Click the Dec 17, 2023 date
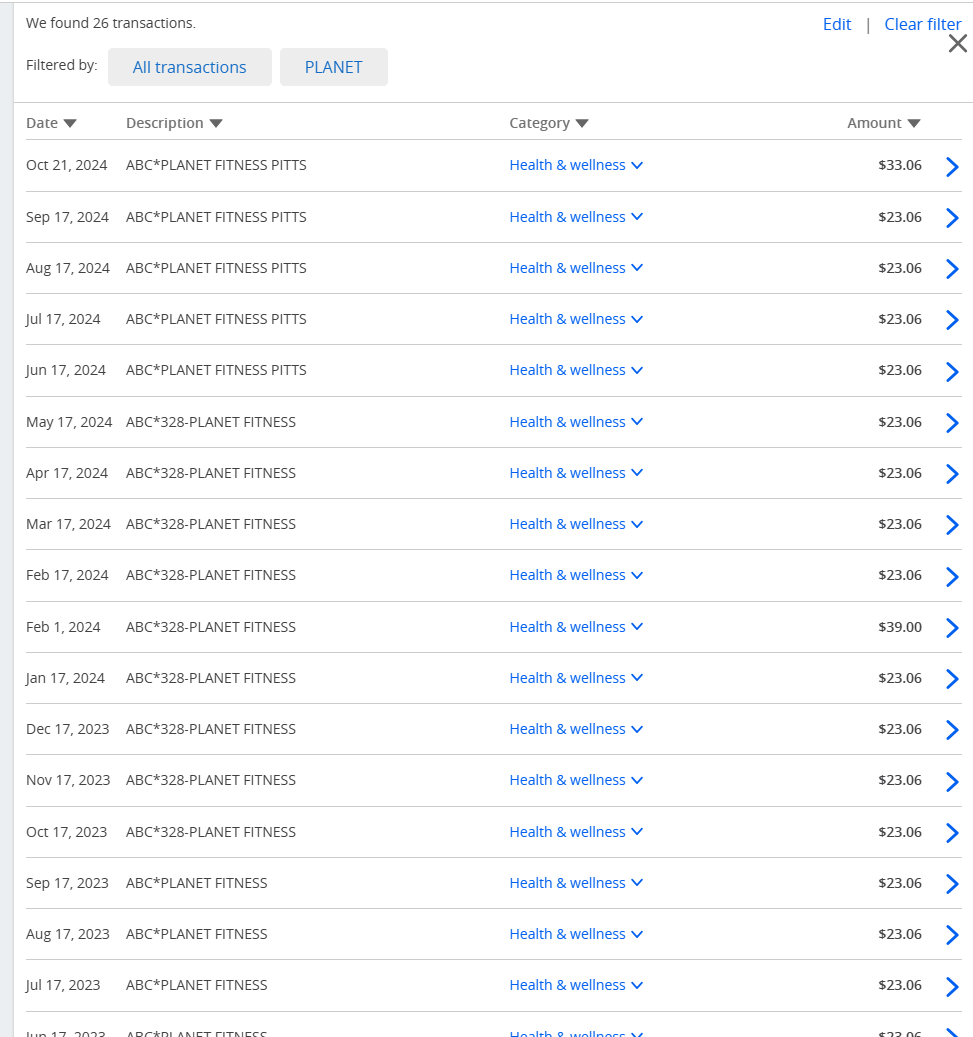973x1037 pixels. pyautogui.click(x=67, y=729)
